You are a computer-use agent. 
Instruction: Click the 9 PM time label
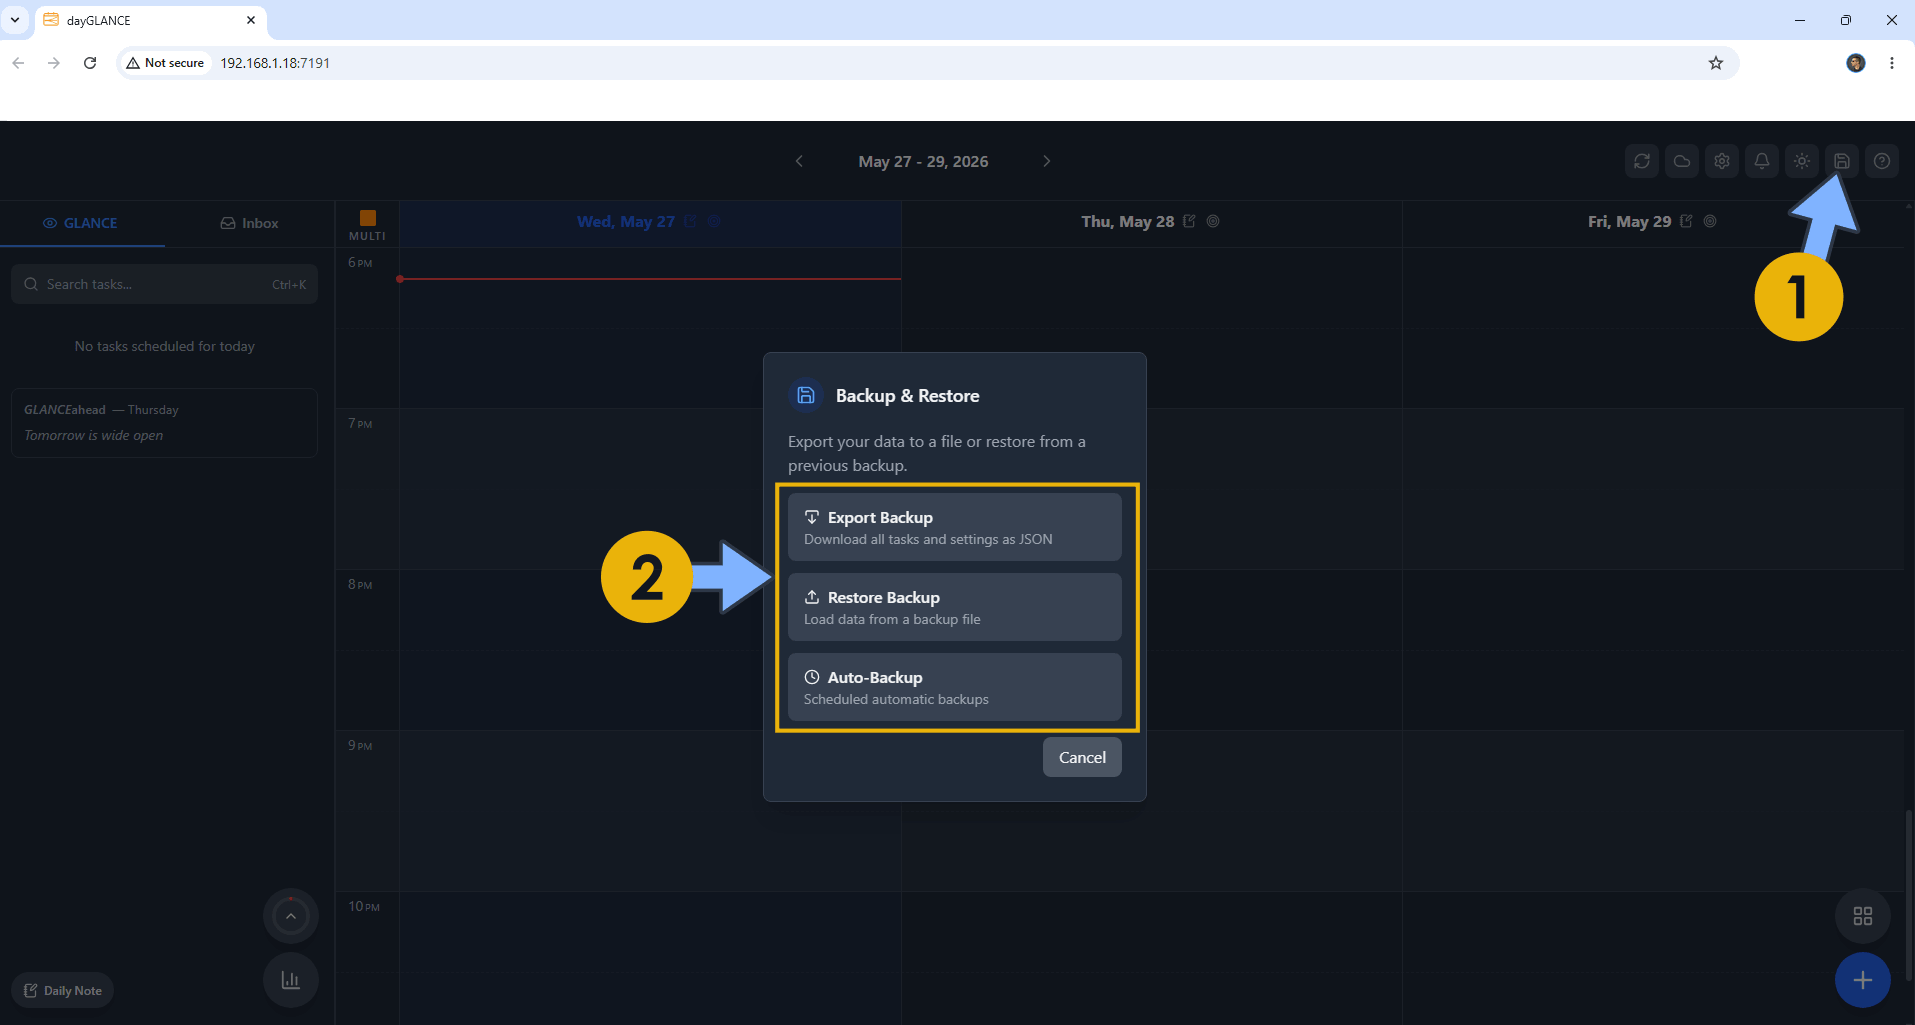(x=360, y=746)
